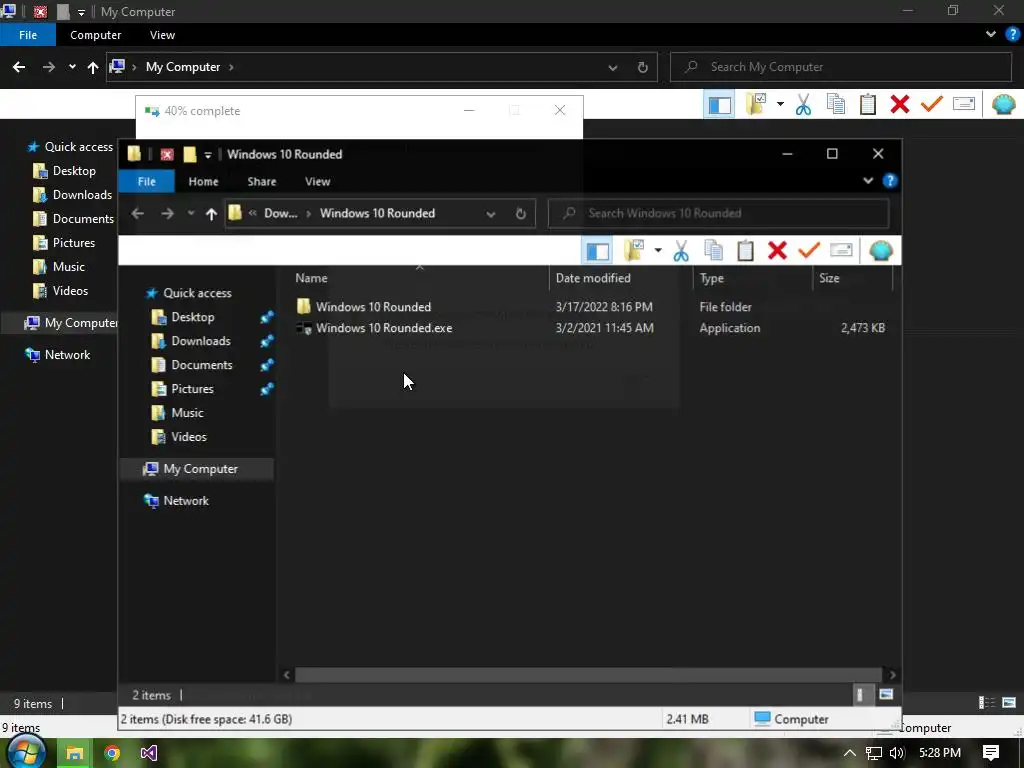Open View tab in Windows 10 Rounded window
This screenshot has width=1024, height=768.
coord(317,182)
